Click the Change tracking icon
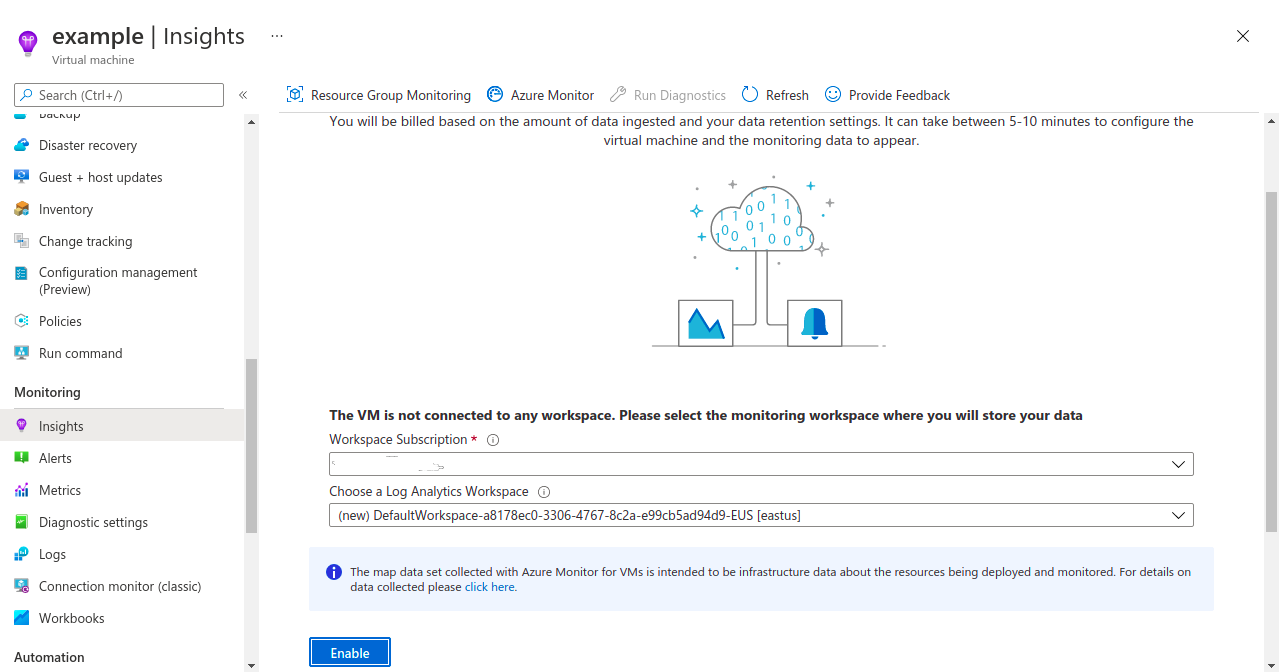The height and width of the screenshot is (672, 1279). click(22, 241)
